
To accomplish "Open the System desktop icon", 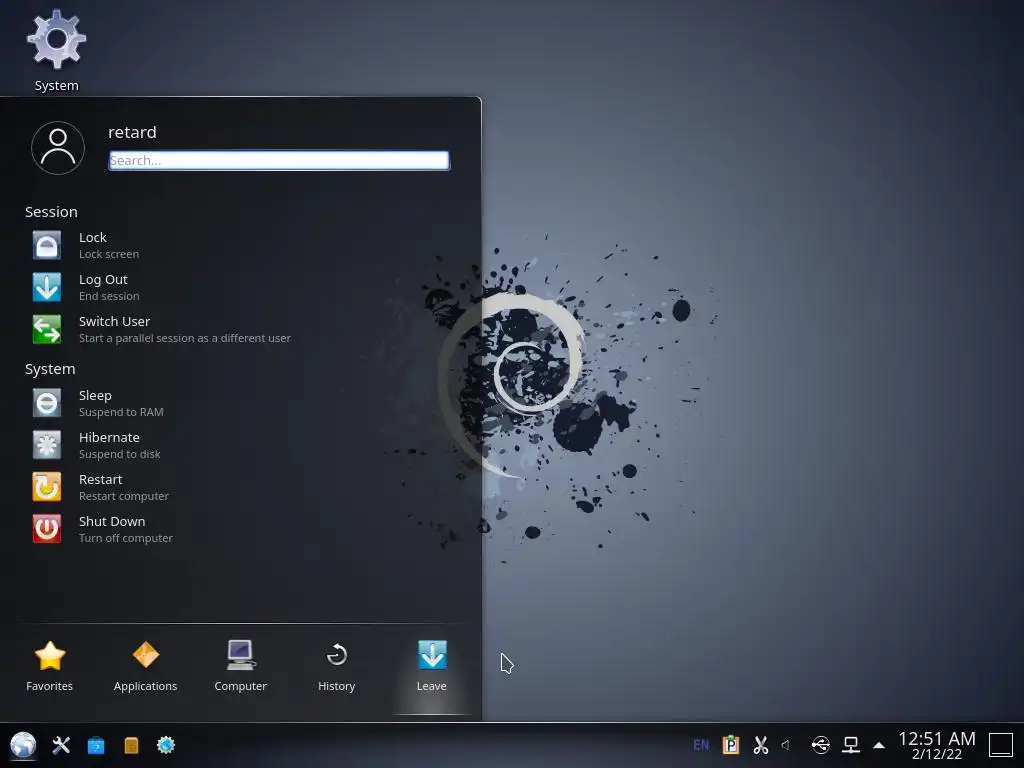I will click(56, 51).
